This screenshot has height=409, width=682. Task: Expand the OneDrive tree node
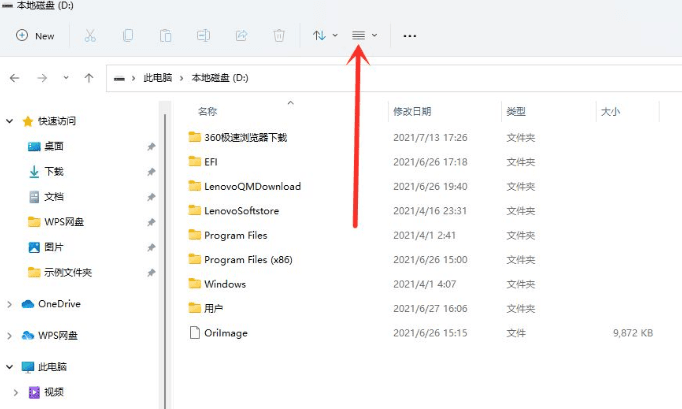(9, 304)
